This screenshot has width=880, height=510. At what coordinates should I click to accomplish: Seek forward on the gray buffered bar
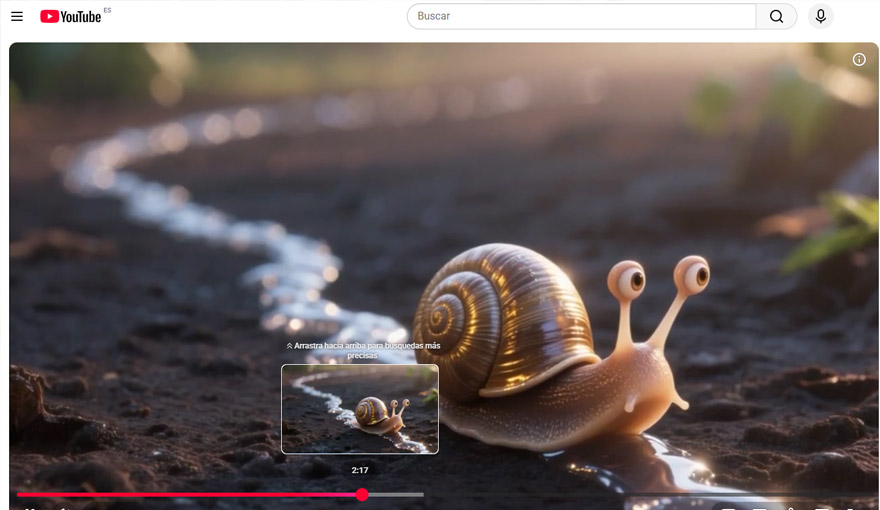click(395, 494)
